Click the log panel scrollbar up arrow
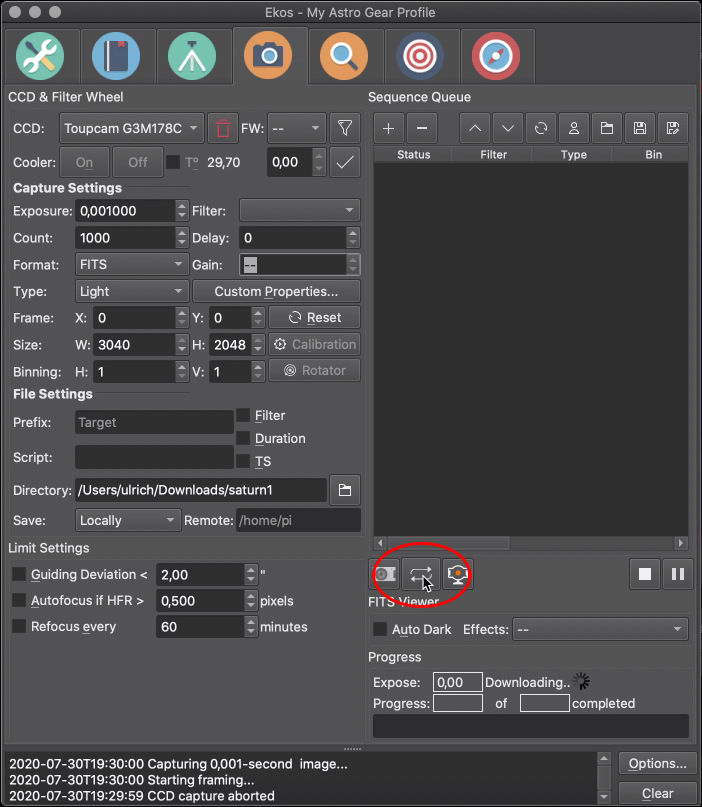 (604, 759)
